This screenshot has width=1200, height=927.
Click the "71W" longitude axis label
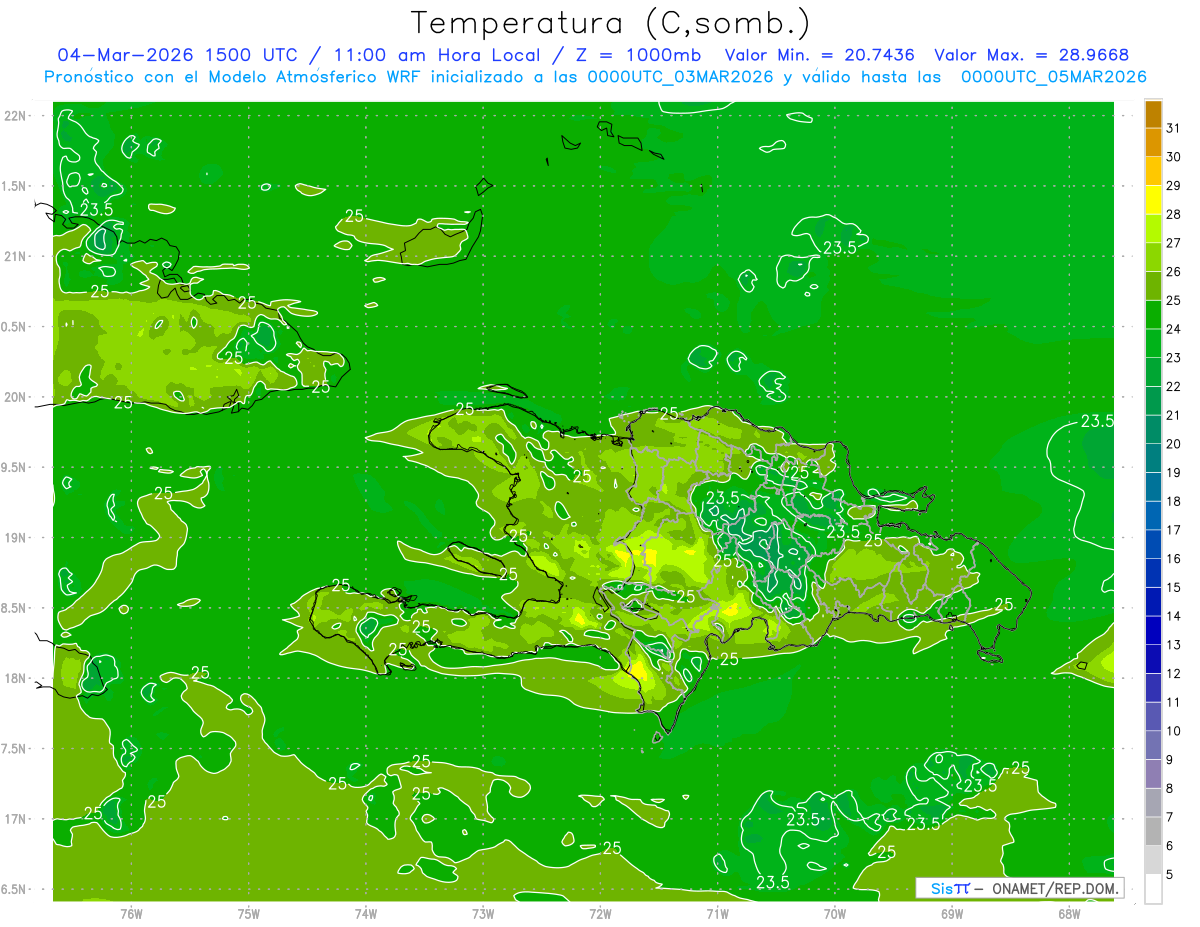(717, 913)
